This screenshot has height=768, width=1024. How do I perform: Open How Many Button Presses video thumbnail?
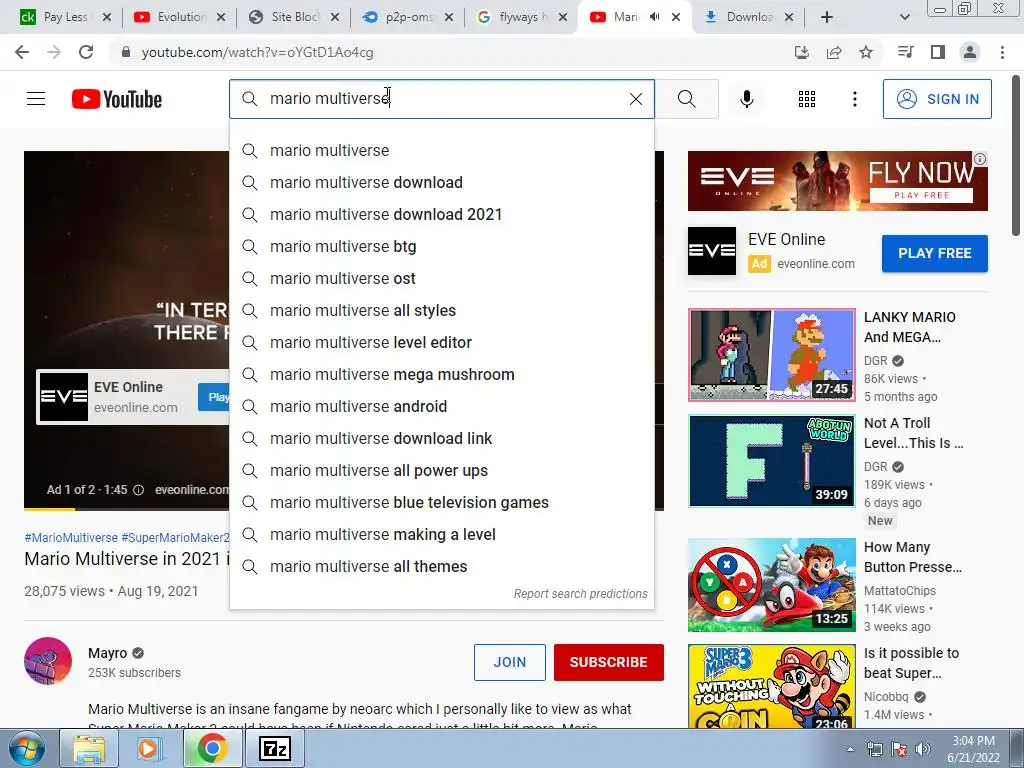(x=771, y=584)
